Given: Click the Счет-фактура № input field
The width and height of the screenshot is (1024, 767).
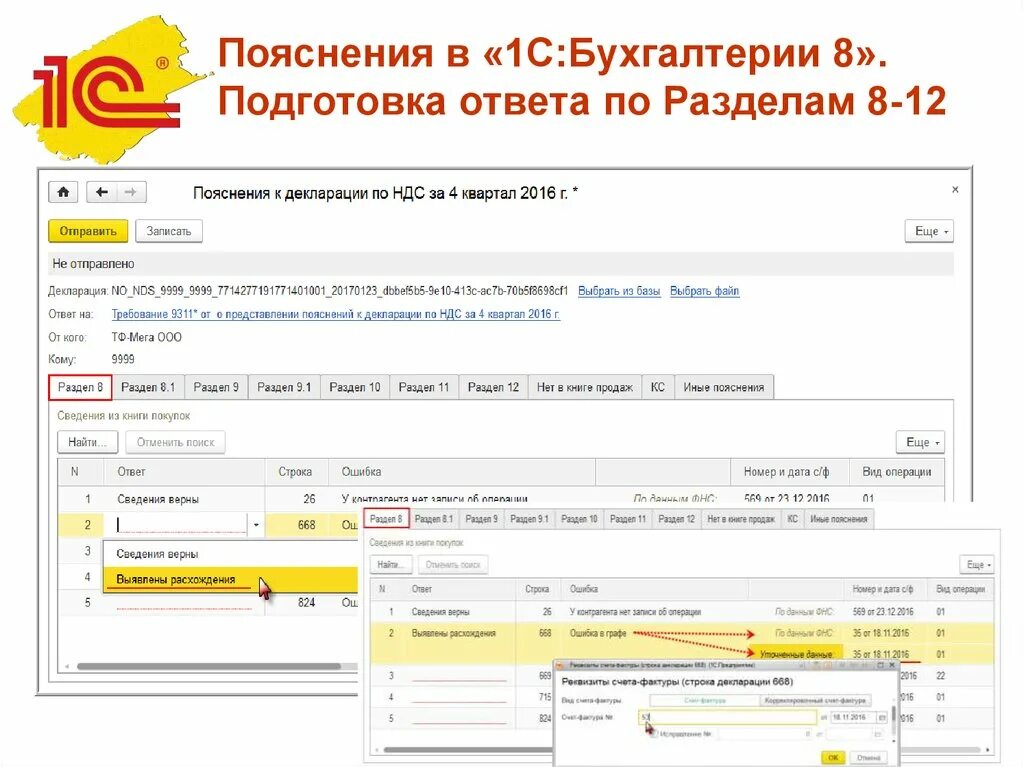Looking at the screenshot, I should (727, 717).
